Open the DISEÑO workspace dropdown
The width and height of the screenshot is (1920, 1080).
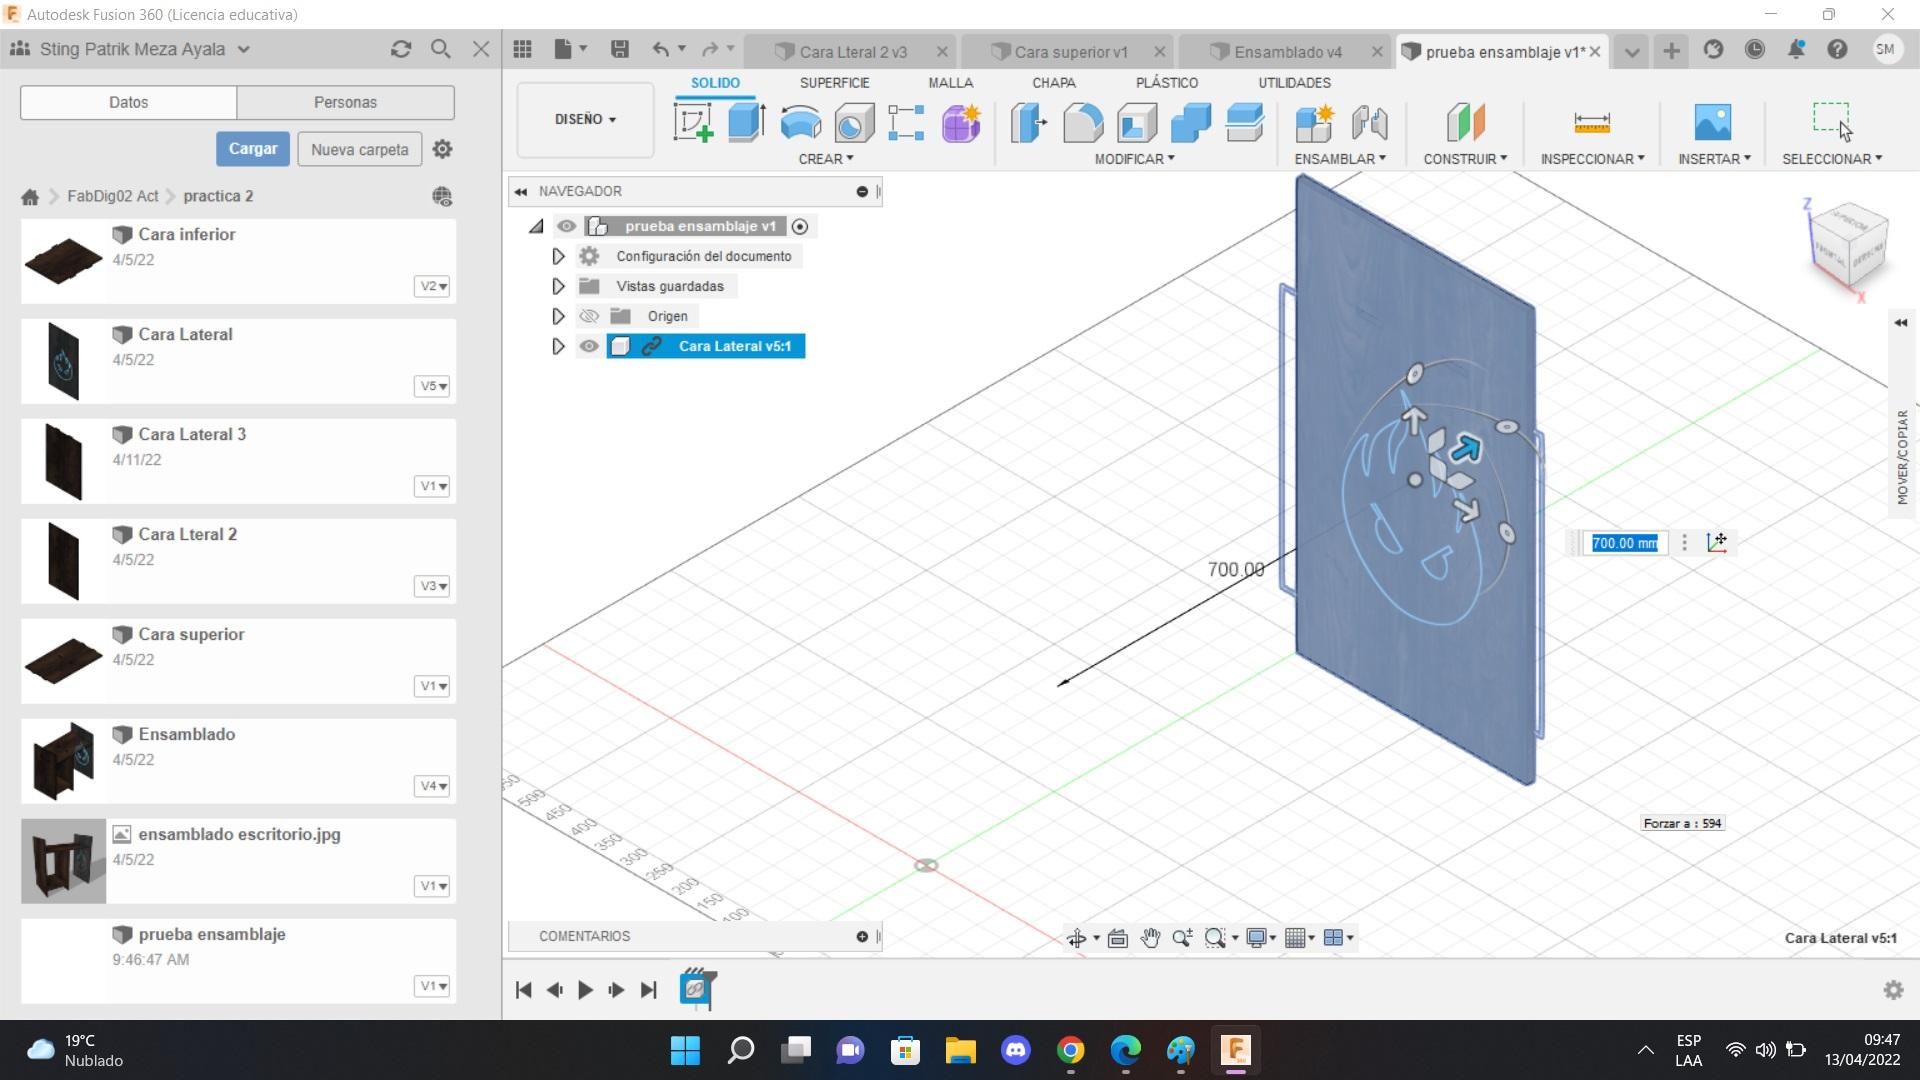click(x=585, y=119)
